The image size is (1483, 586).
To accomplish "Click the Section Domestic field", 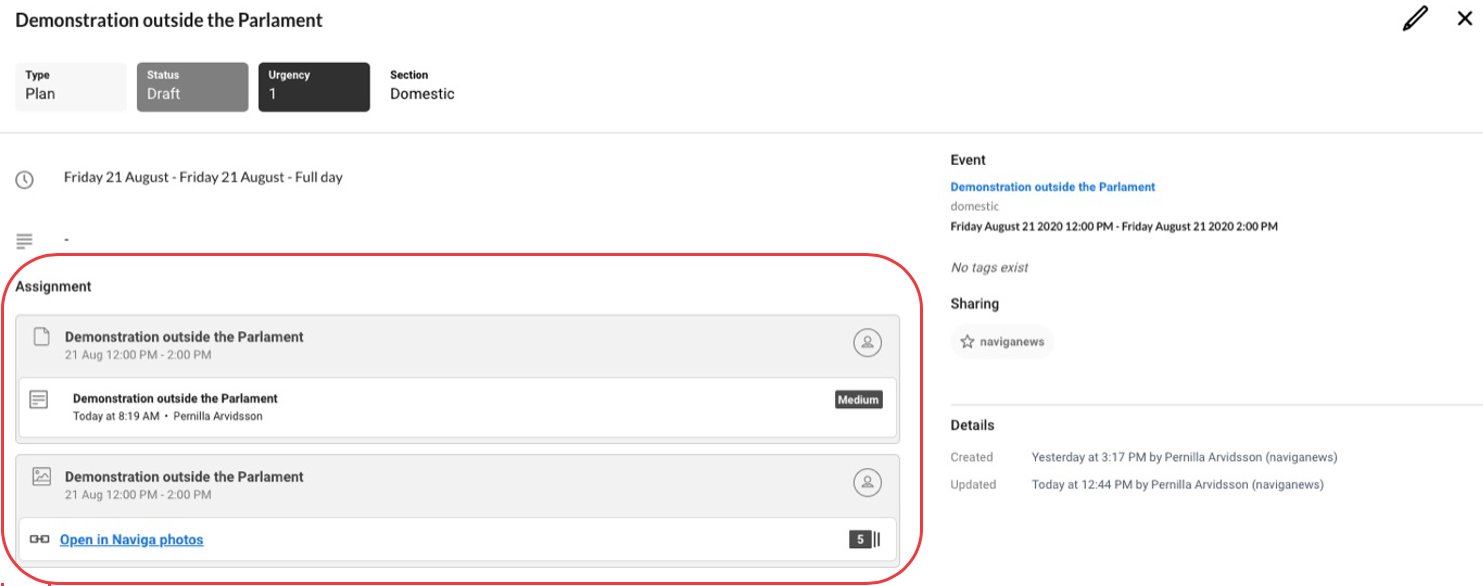I will [422, 86].
